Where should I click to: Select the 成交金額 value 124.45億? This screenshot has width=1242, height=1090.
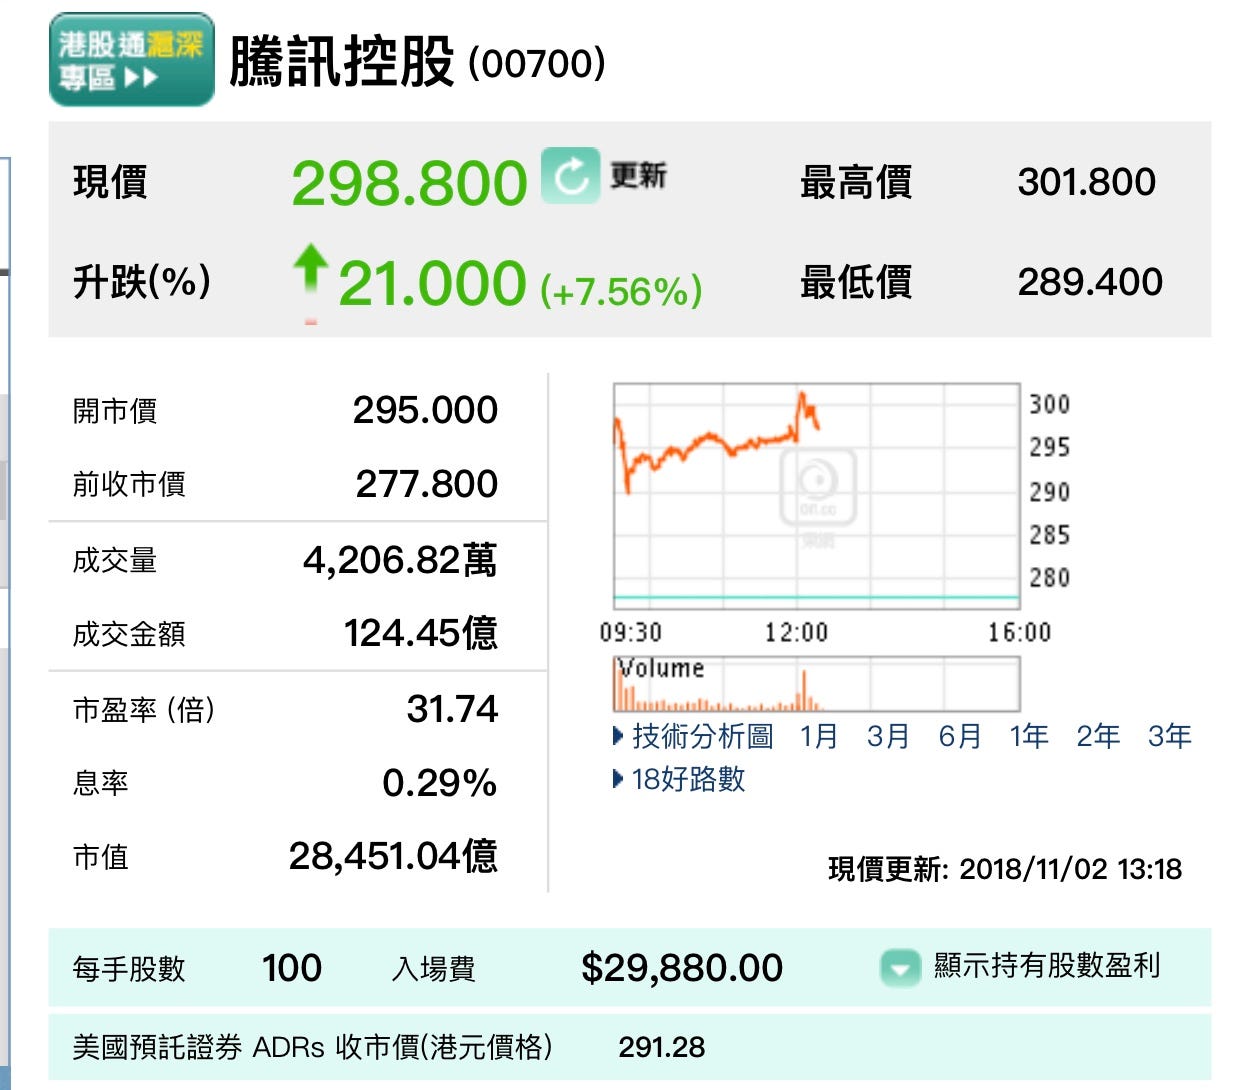421,633
